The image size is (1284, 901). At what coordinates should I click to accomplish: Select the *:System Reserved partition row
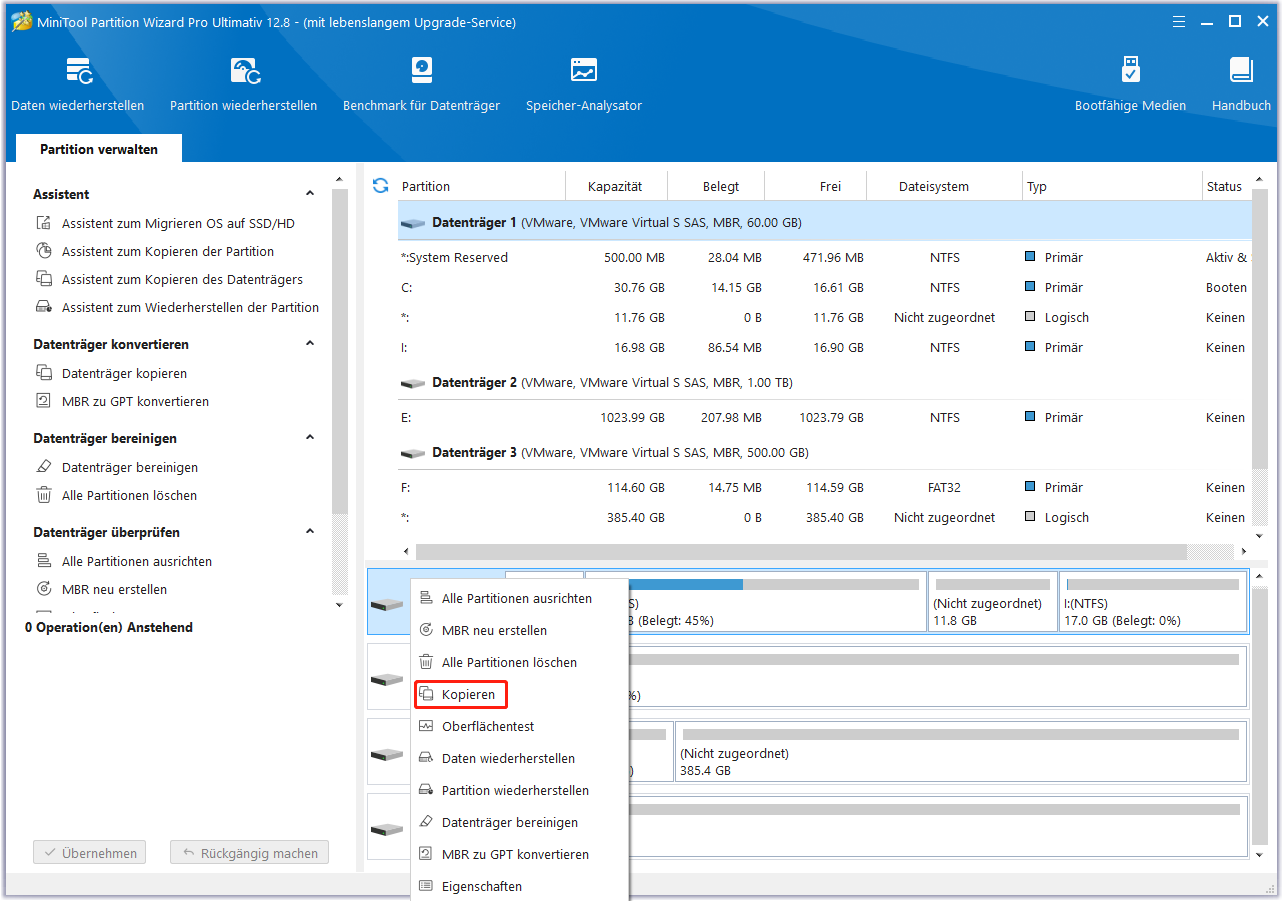pos(825,258)
